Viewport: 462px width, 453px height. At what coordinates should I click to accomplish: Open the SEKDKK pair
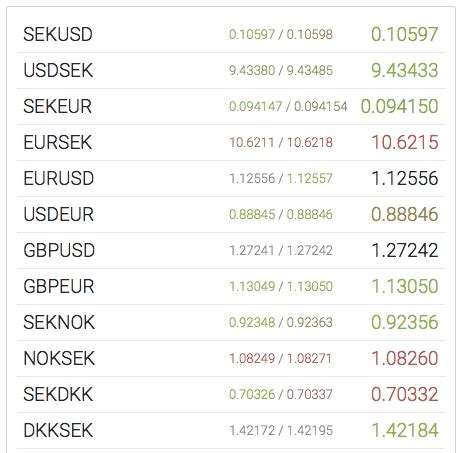pos(231,394)
